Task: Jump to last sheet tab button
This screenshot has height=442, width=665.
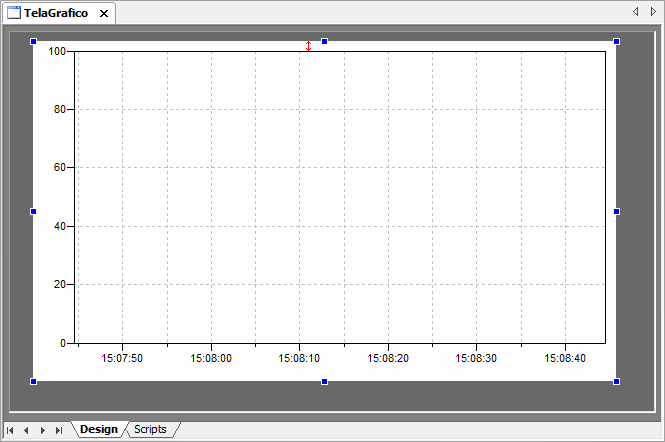Action: [59, 430]
